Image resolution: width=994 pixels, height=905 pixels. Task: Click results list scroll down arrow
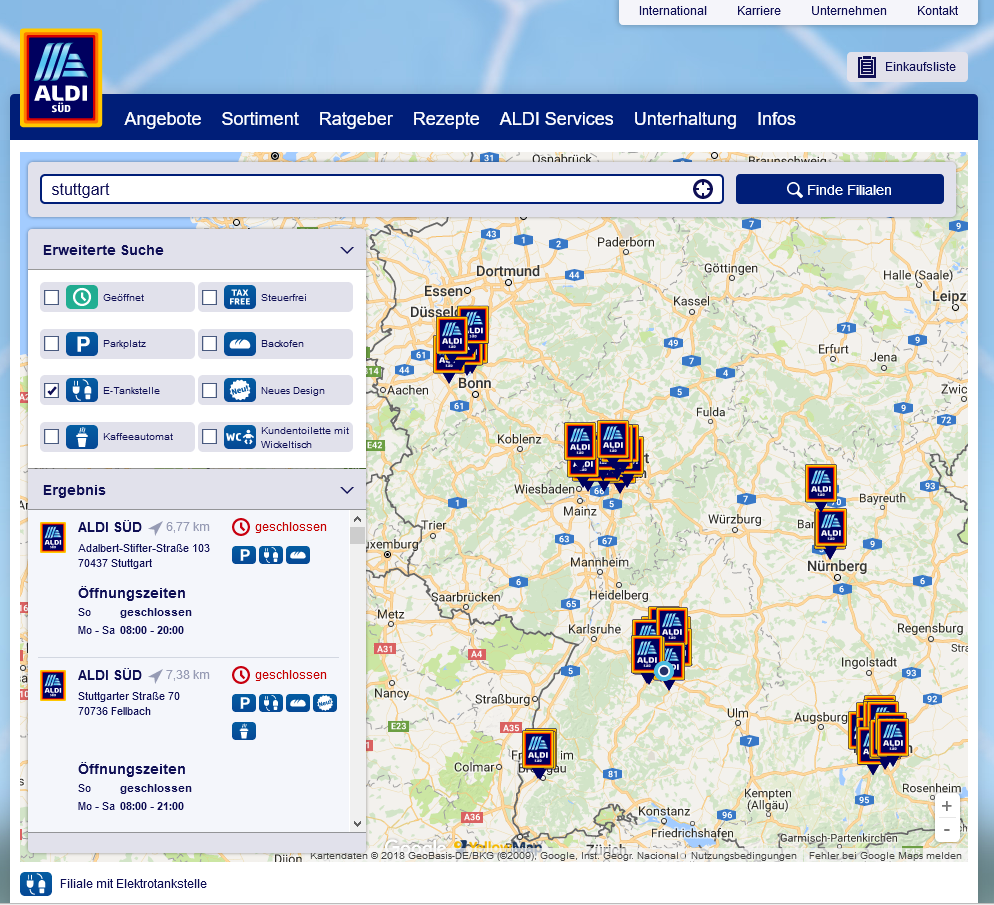click(x=357, y=824)
